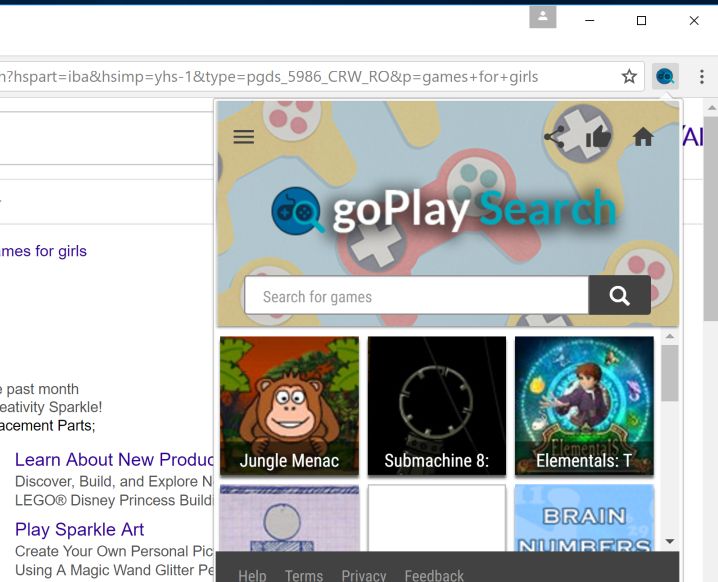The height and width of the screenshot is (582, 718).
Task: Click the game list scroll down arrow
Action: pyautogui.click(x=670, y=541)
